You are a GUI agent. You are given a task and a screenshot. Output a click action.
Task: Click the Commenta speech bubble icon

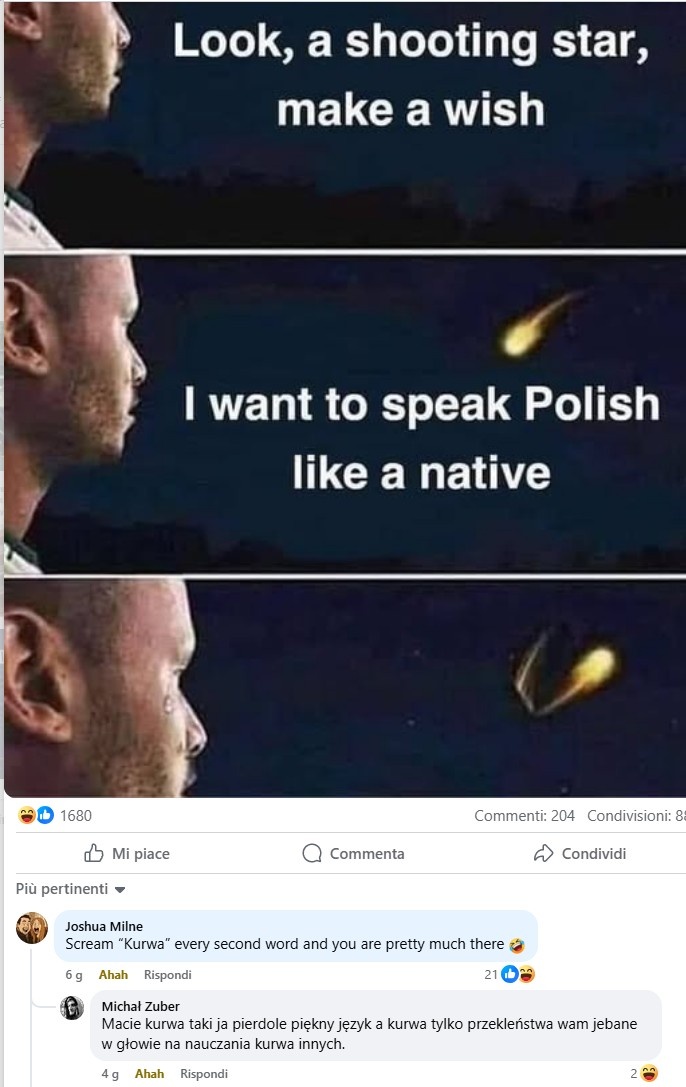pyautogui.click(x=312, y=853)
